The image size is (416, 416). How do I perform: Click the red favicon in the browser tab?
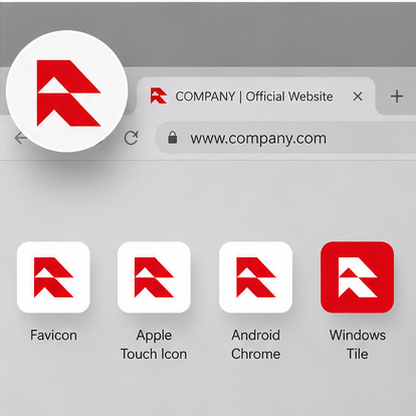click(x=158, y=96)
